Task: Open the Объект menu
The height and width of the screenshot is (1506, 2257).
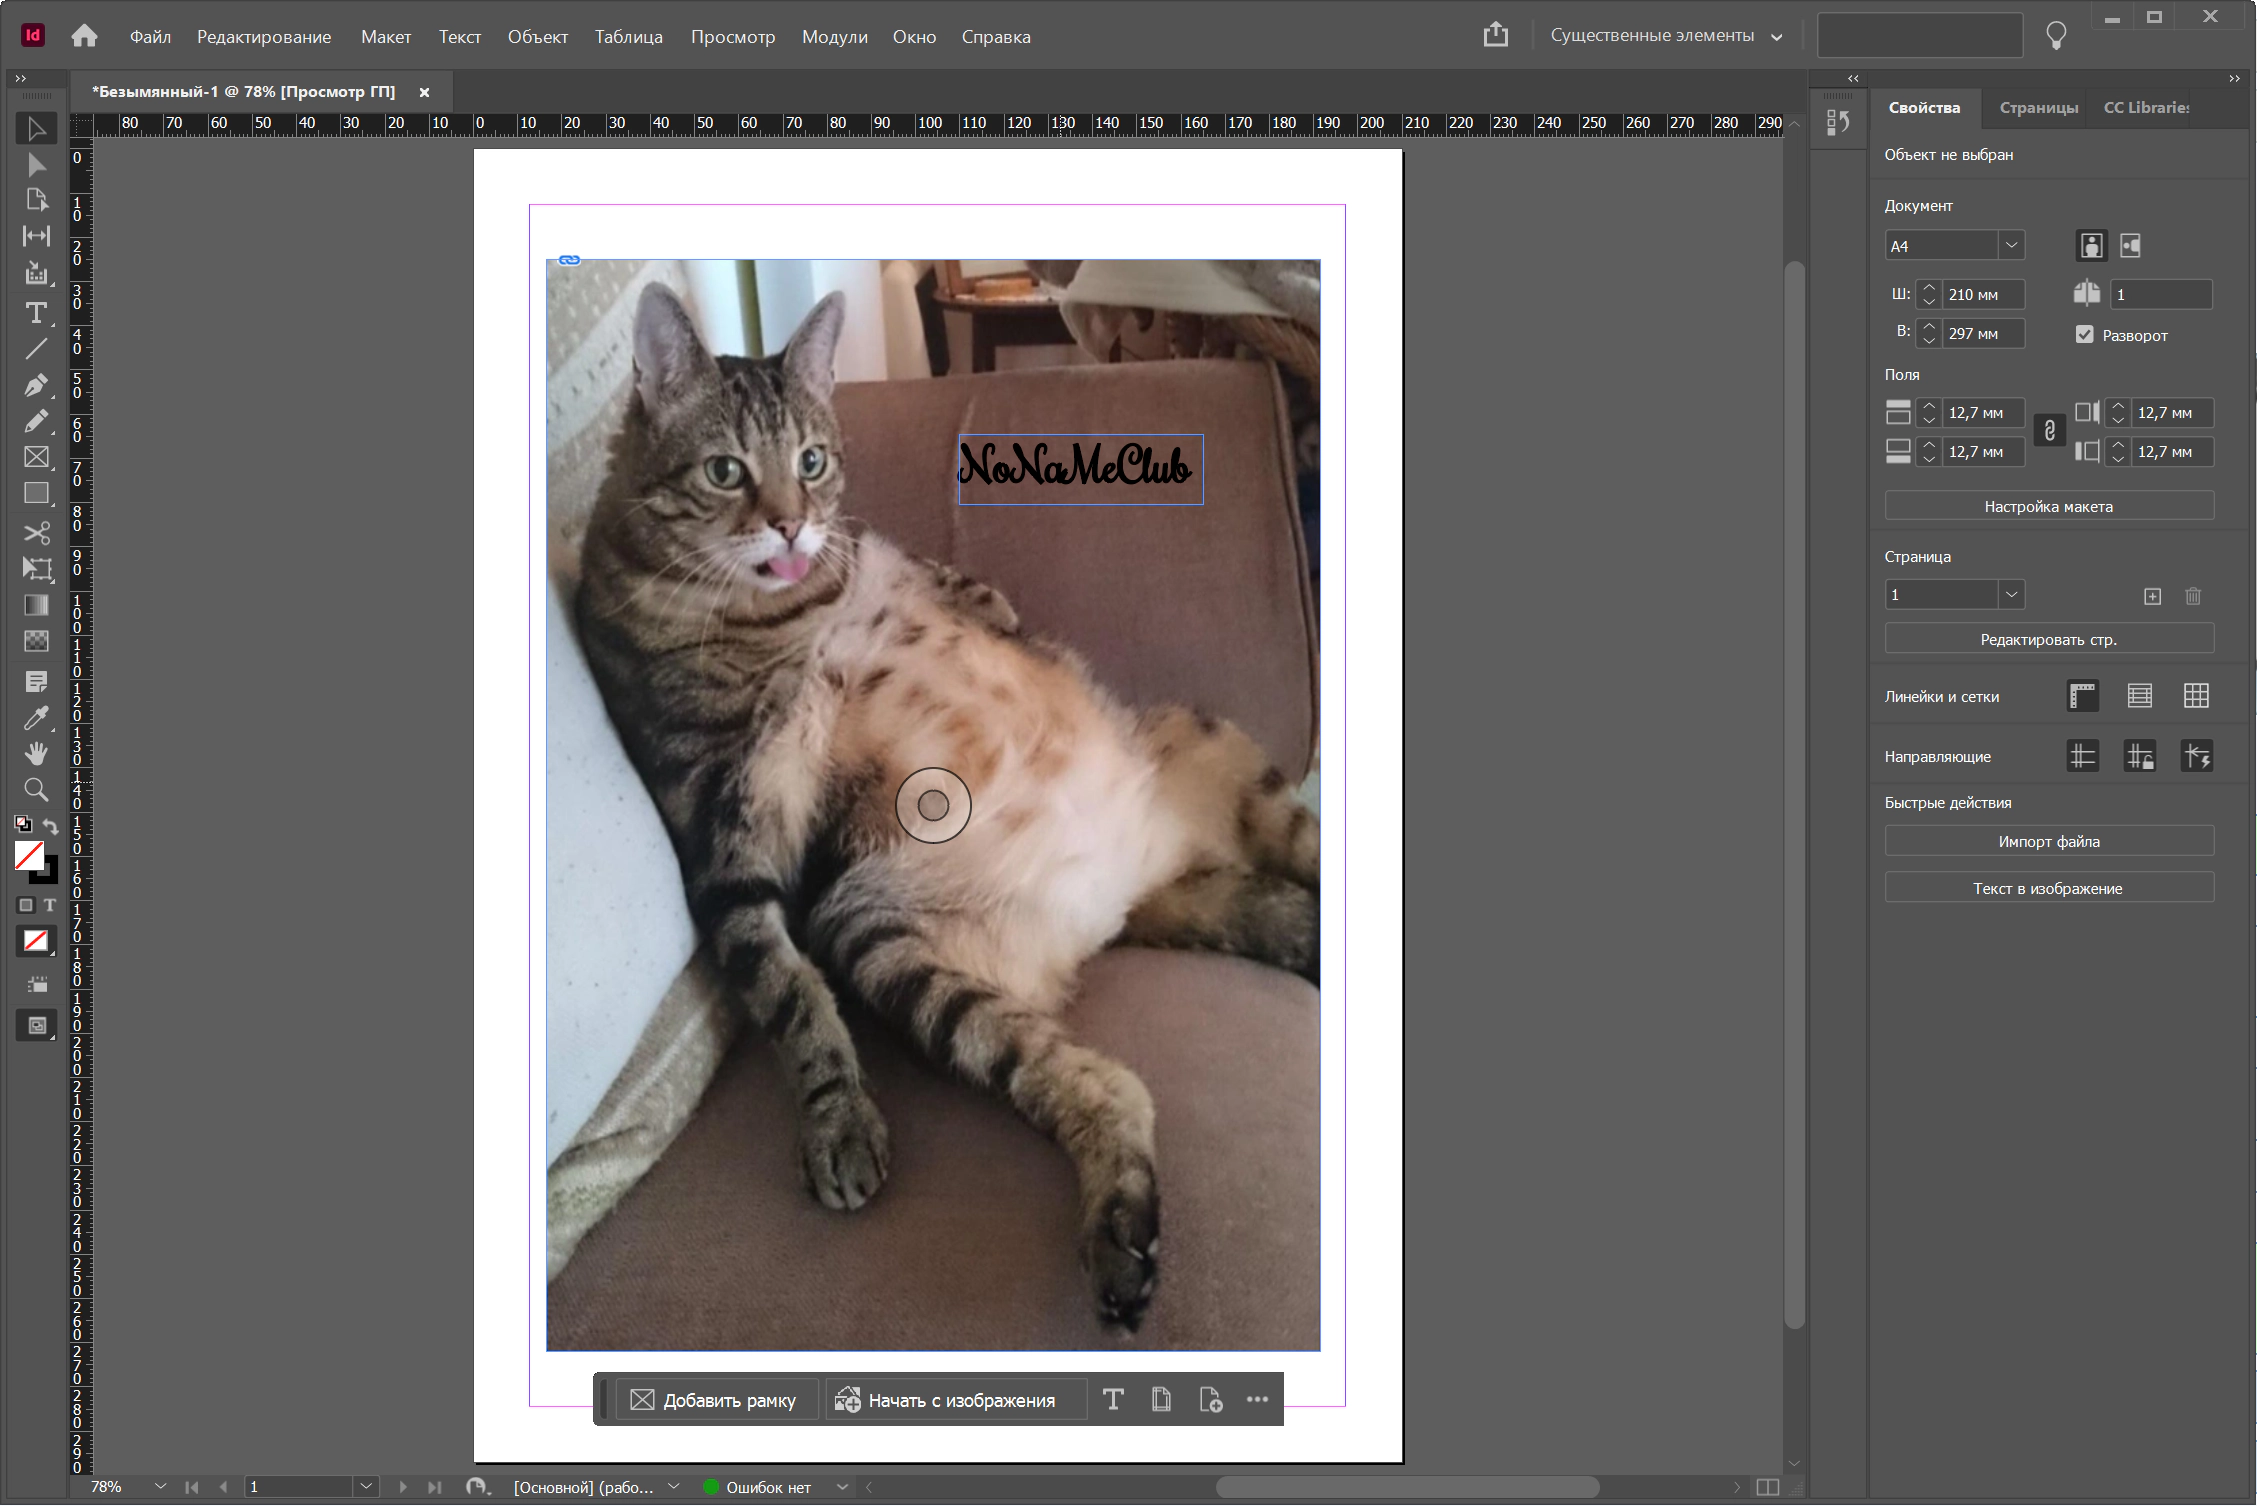Action: click(538, 37)
